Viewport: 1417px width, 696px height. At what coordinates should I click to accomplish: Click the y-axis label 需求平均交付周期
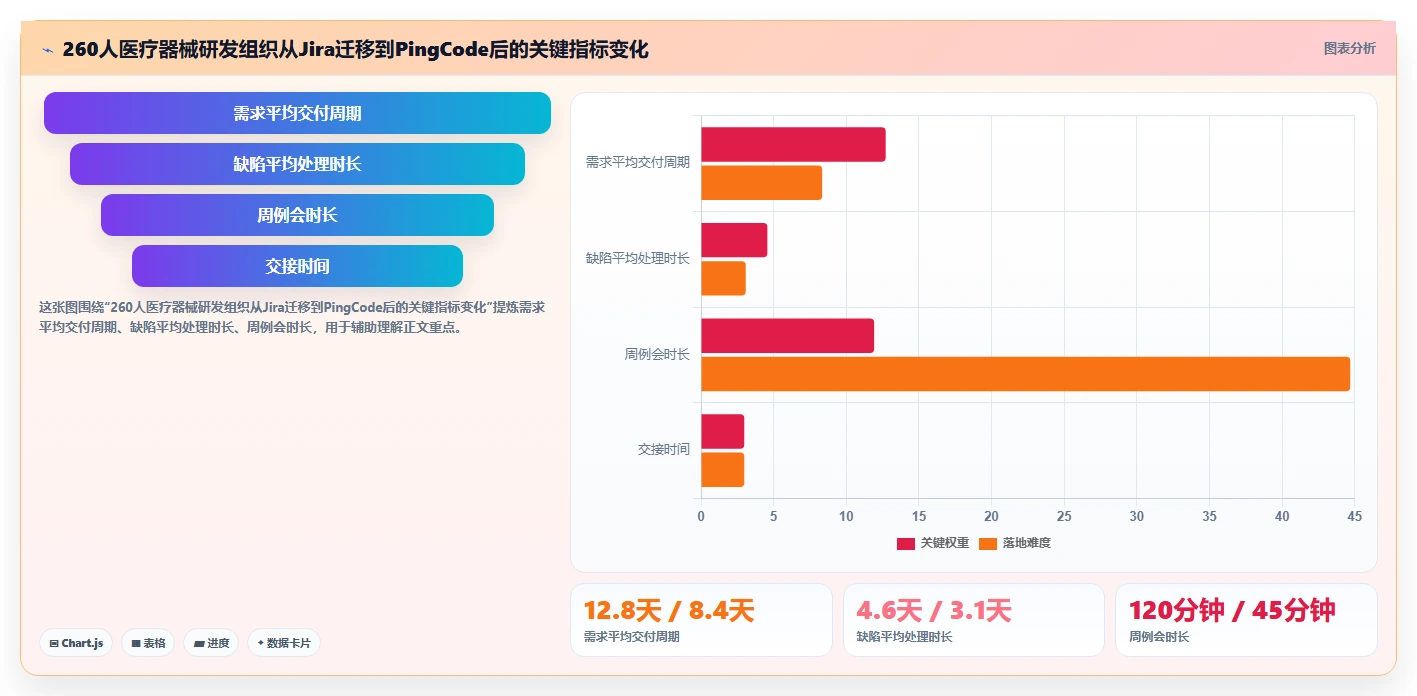pyautogui.click(x=637, y=163)
